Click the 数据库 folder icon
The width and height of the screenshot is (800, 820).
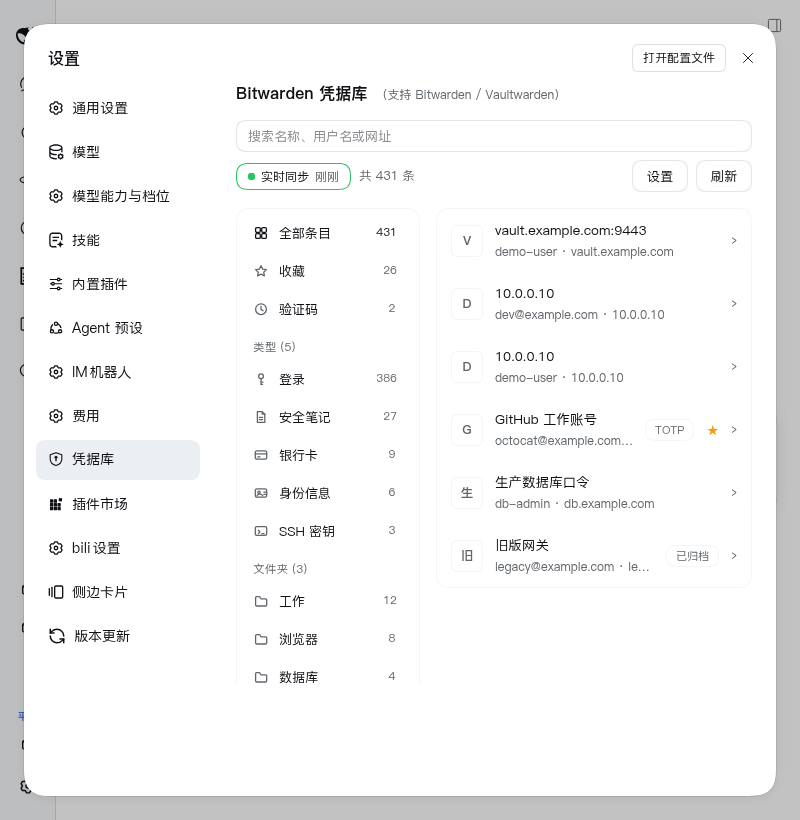click(x=261, y=677)
